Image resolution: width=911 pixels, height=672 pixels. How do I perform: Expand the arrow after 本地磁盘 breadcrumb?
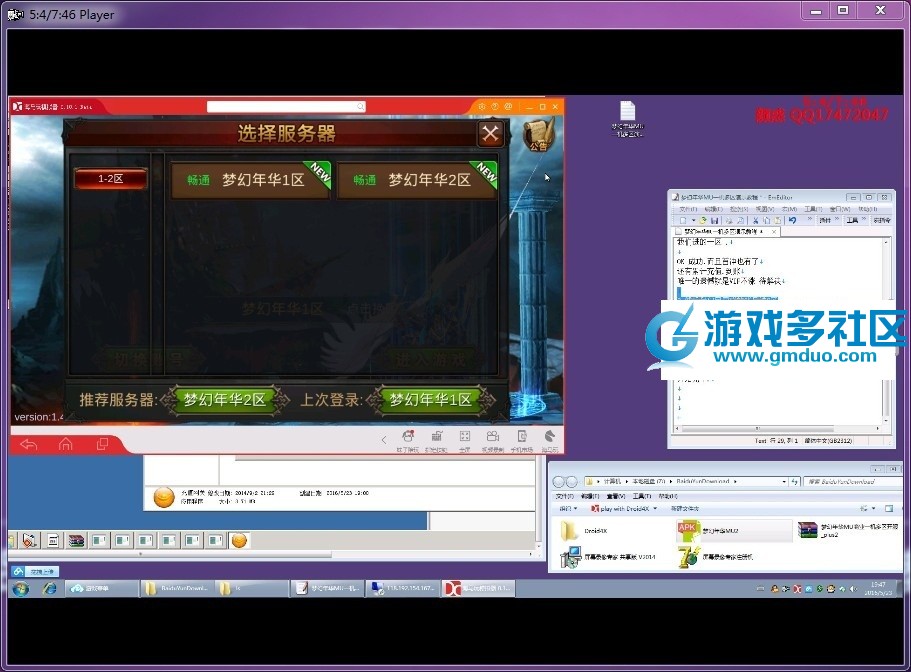point(671,481)
